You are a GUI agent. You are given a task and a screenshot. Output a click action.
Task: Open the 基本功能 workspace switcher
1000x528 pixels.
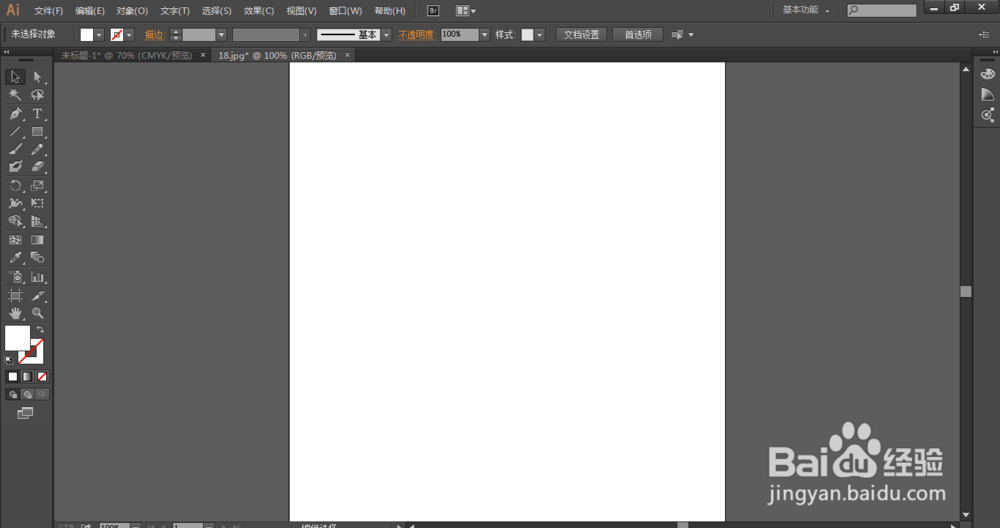[x=806, y=10]
